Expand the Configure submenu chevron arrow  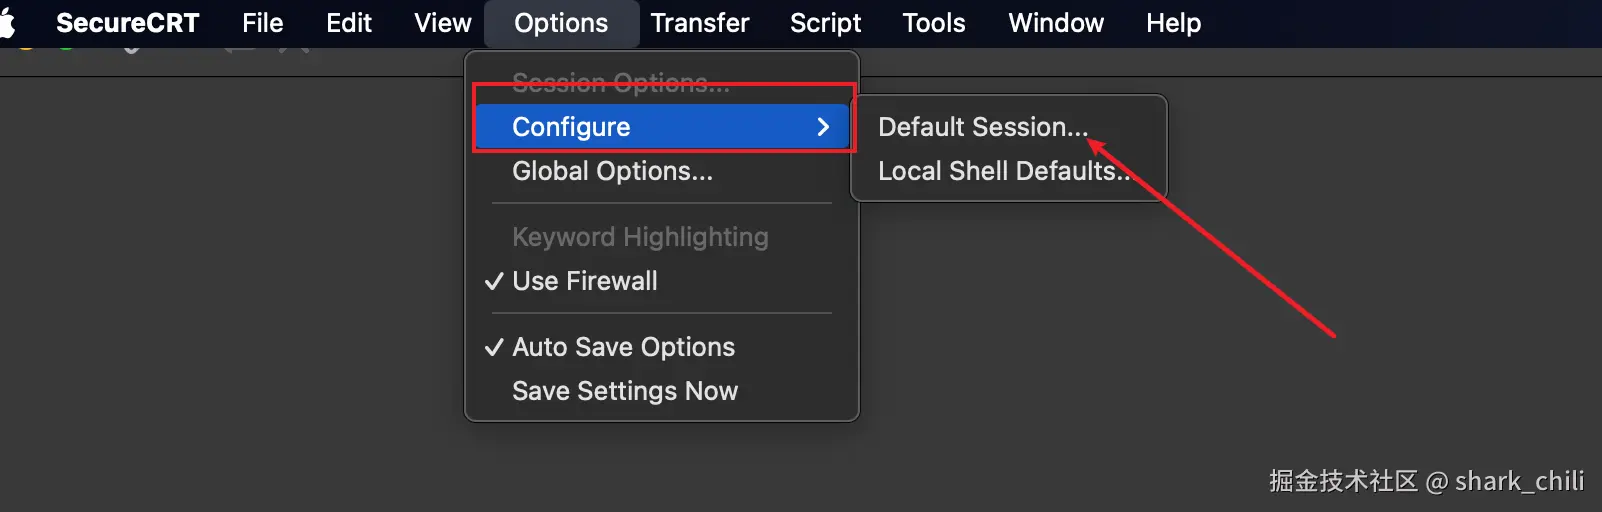click(x=823, y=127)
